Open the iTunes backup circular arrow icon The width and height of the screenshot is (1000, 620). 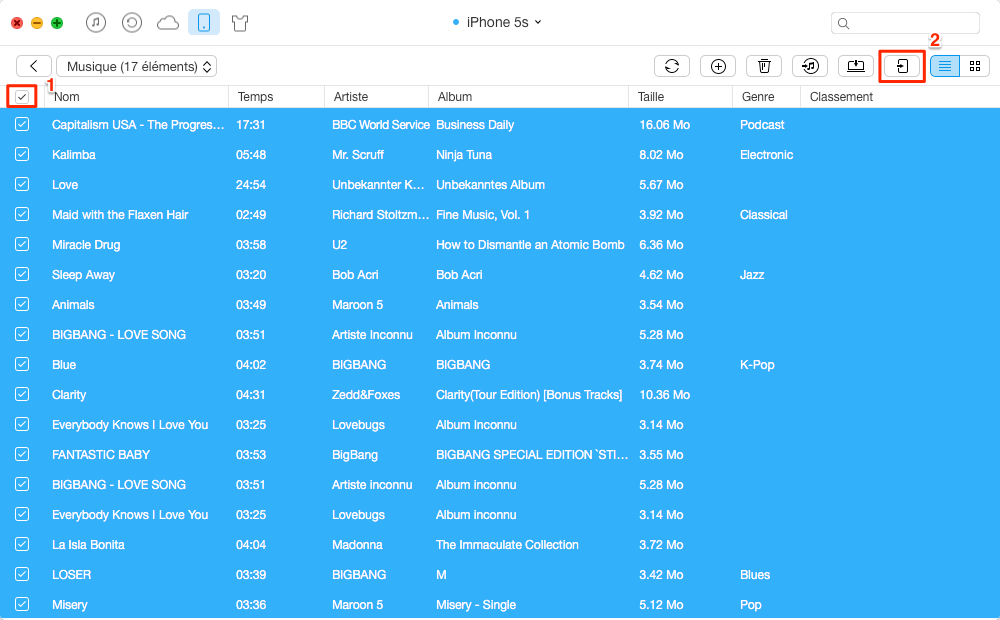[131, 23]
